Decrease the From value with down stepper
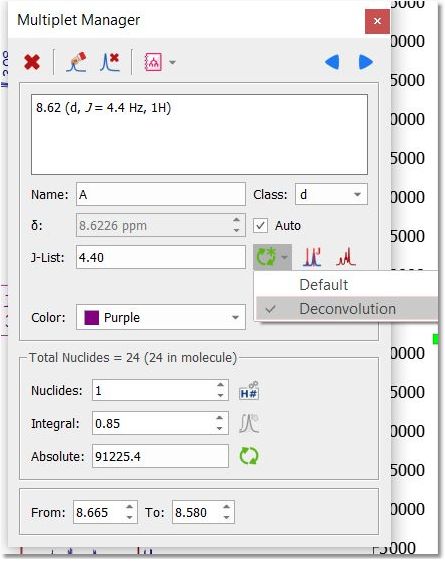This screenshot has height=561, width=445. (129, 517)
